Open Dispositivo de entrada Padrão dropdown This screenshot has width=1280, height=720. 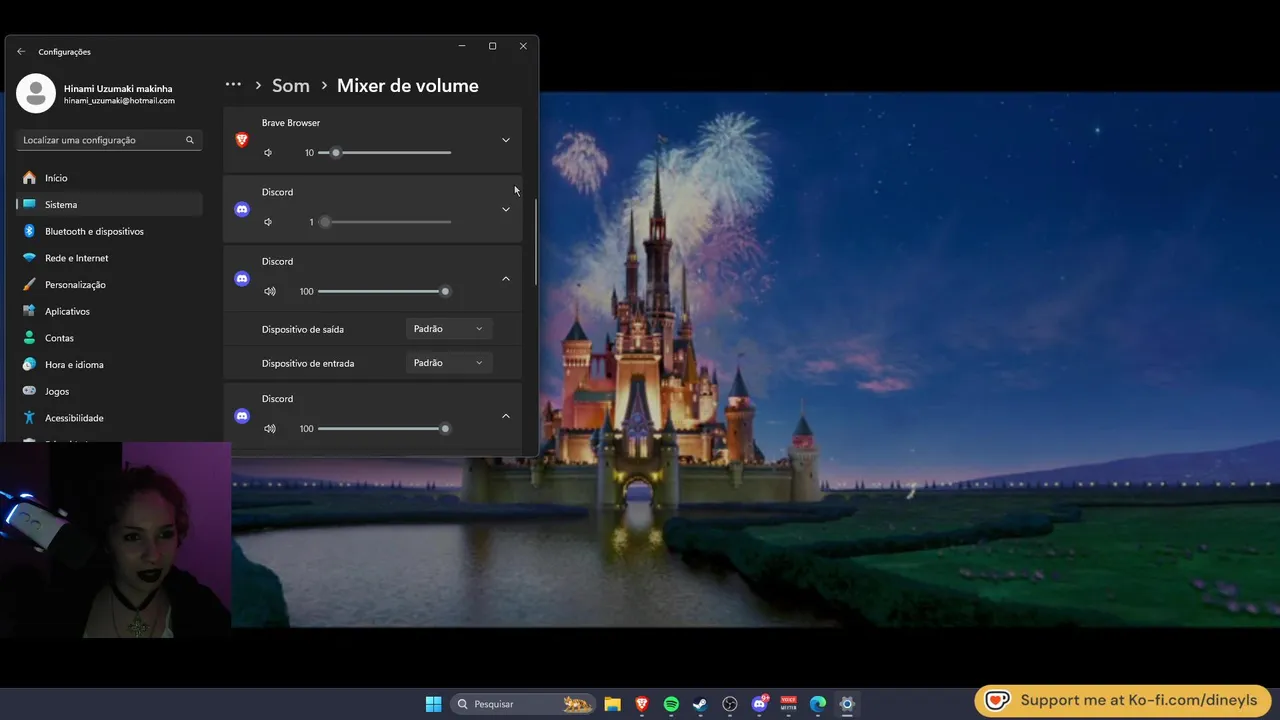pyautogui.click(x=448, y=362)
